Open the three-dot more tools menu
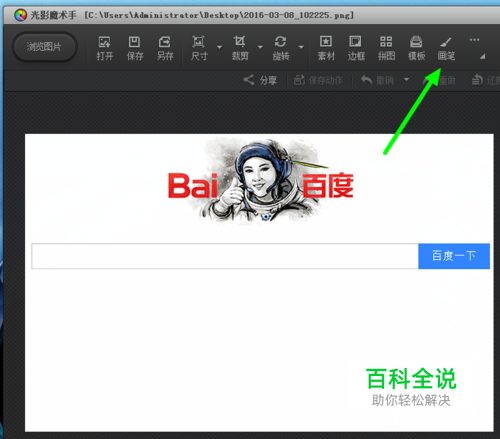The width and height of the screenshot is (500, 439). coord(474,40)
